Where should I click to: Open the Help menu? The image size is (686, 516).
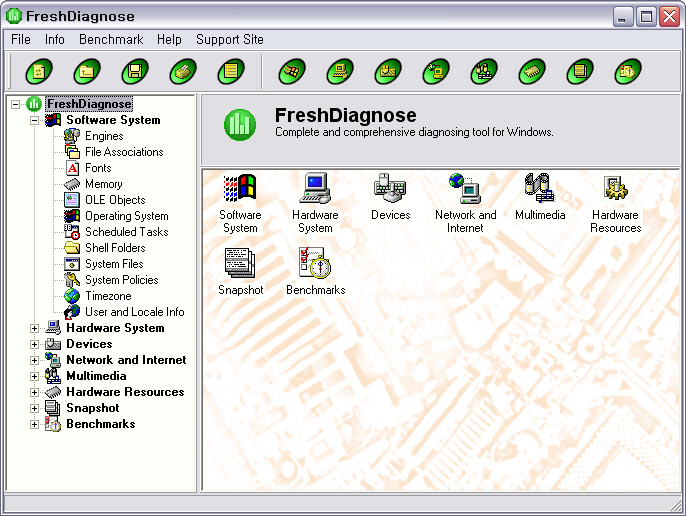coord(169,39)
